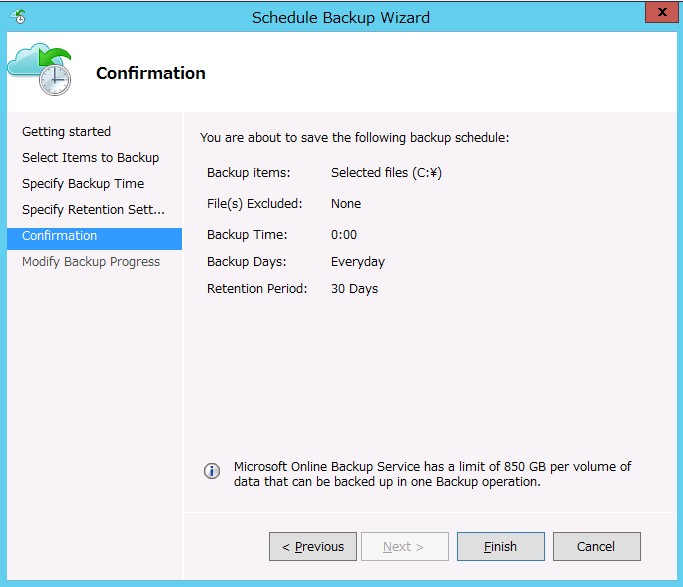Jump to the Specify Backup Time step

83,184
